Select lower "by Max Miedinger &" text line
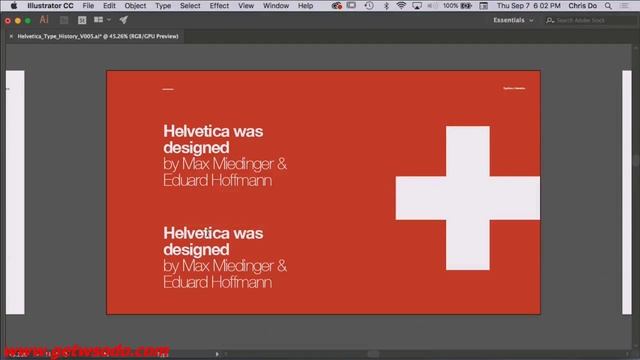Screen dimensions: 640x360 tap(225, 266)
